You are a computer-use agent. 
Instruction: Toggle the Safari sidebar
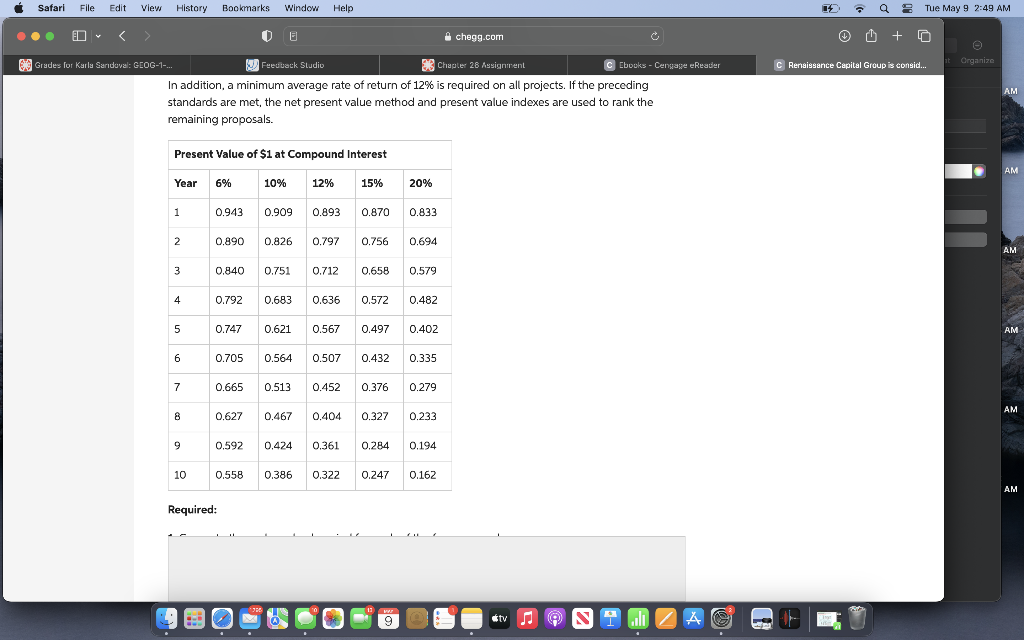(x=77, y=35)
